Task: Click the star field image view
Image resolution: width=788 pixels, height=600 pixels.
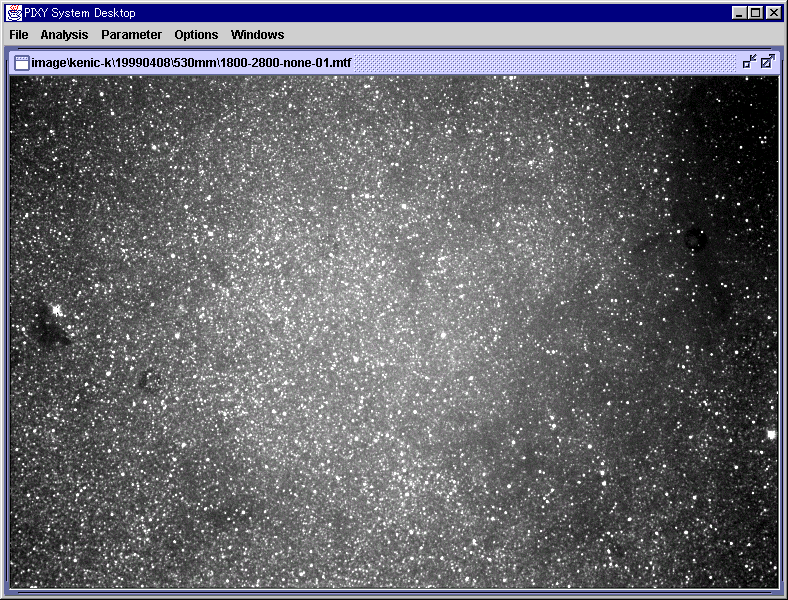Action: [x=393, y=332]
